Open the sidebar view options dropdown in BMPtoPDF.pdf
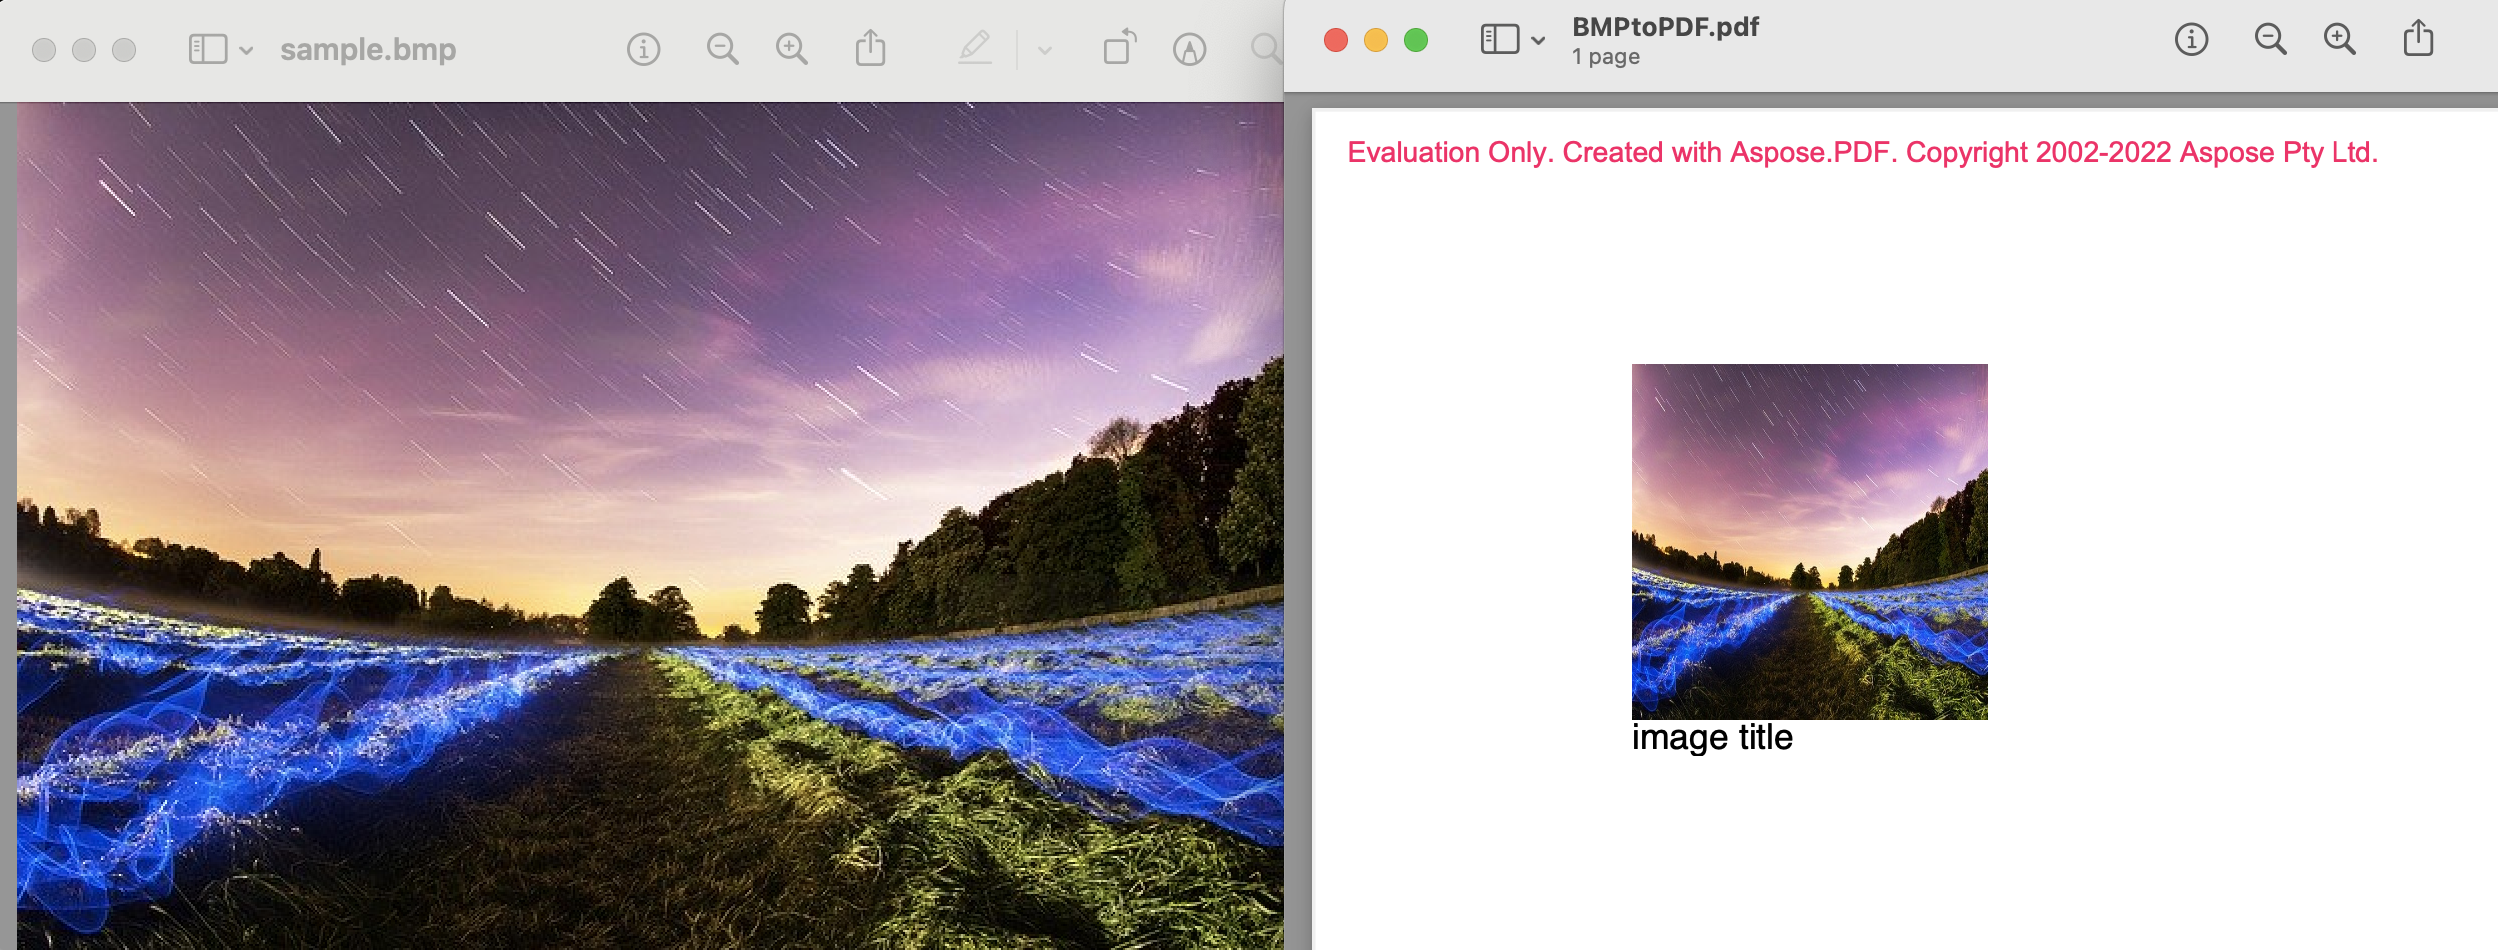 tap(1537, 40)
